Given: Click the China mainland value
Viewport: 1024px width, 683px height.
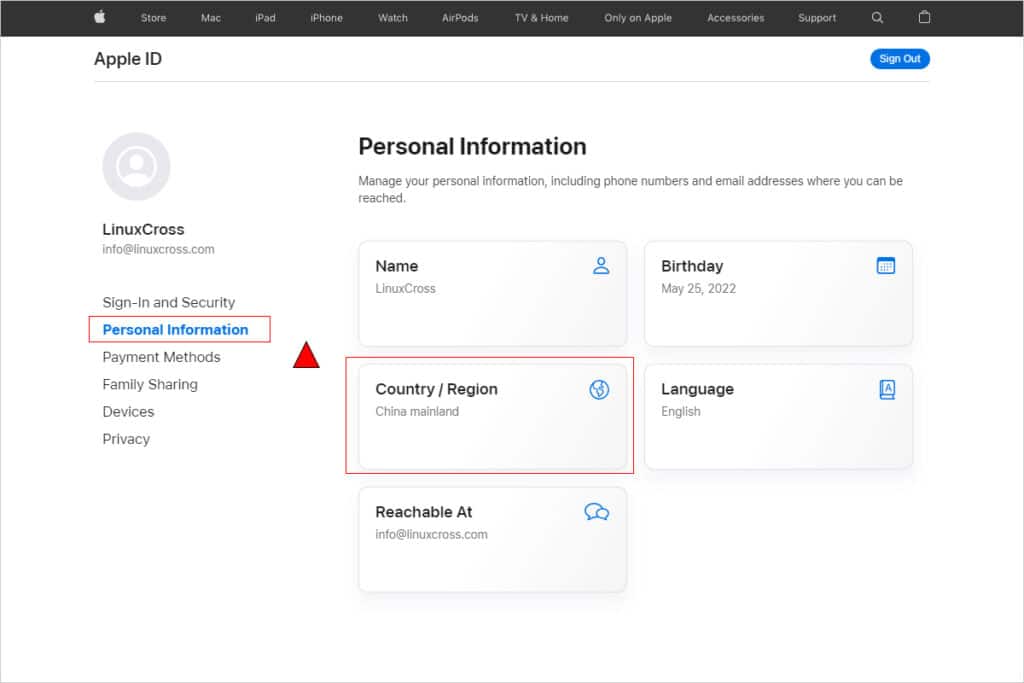Looking at the screenshot, I should (417, 411).
